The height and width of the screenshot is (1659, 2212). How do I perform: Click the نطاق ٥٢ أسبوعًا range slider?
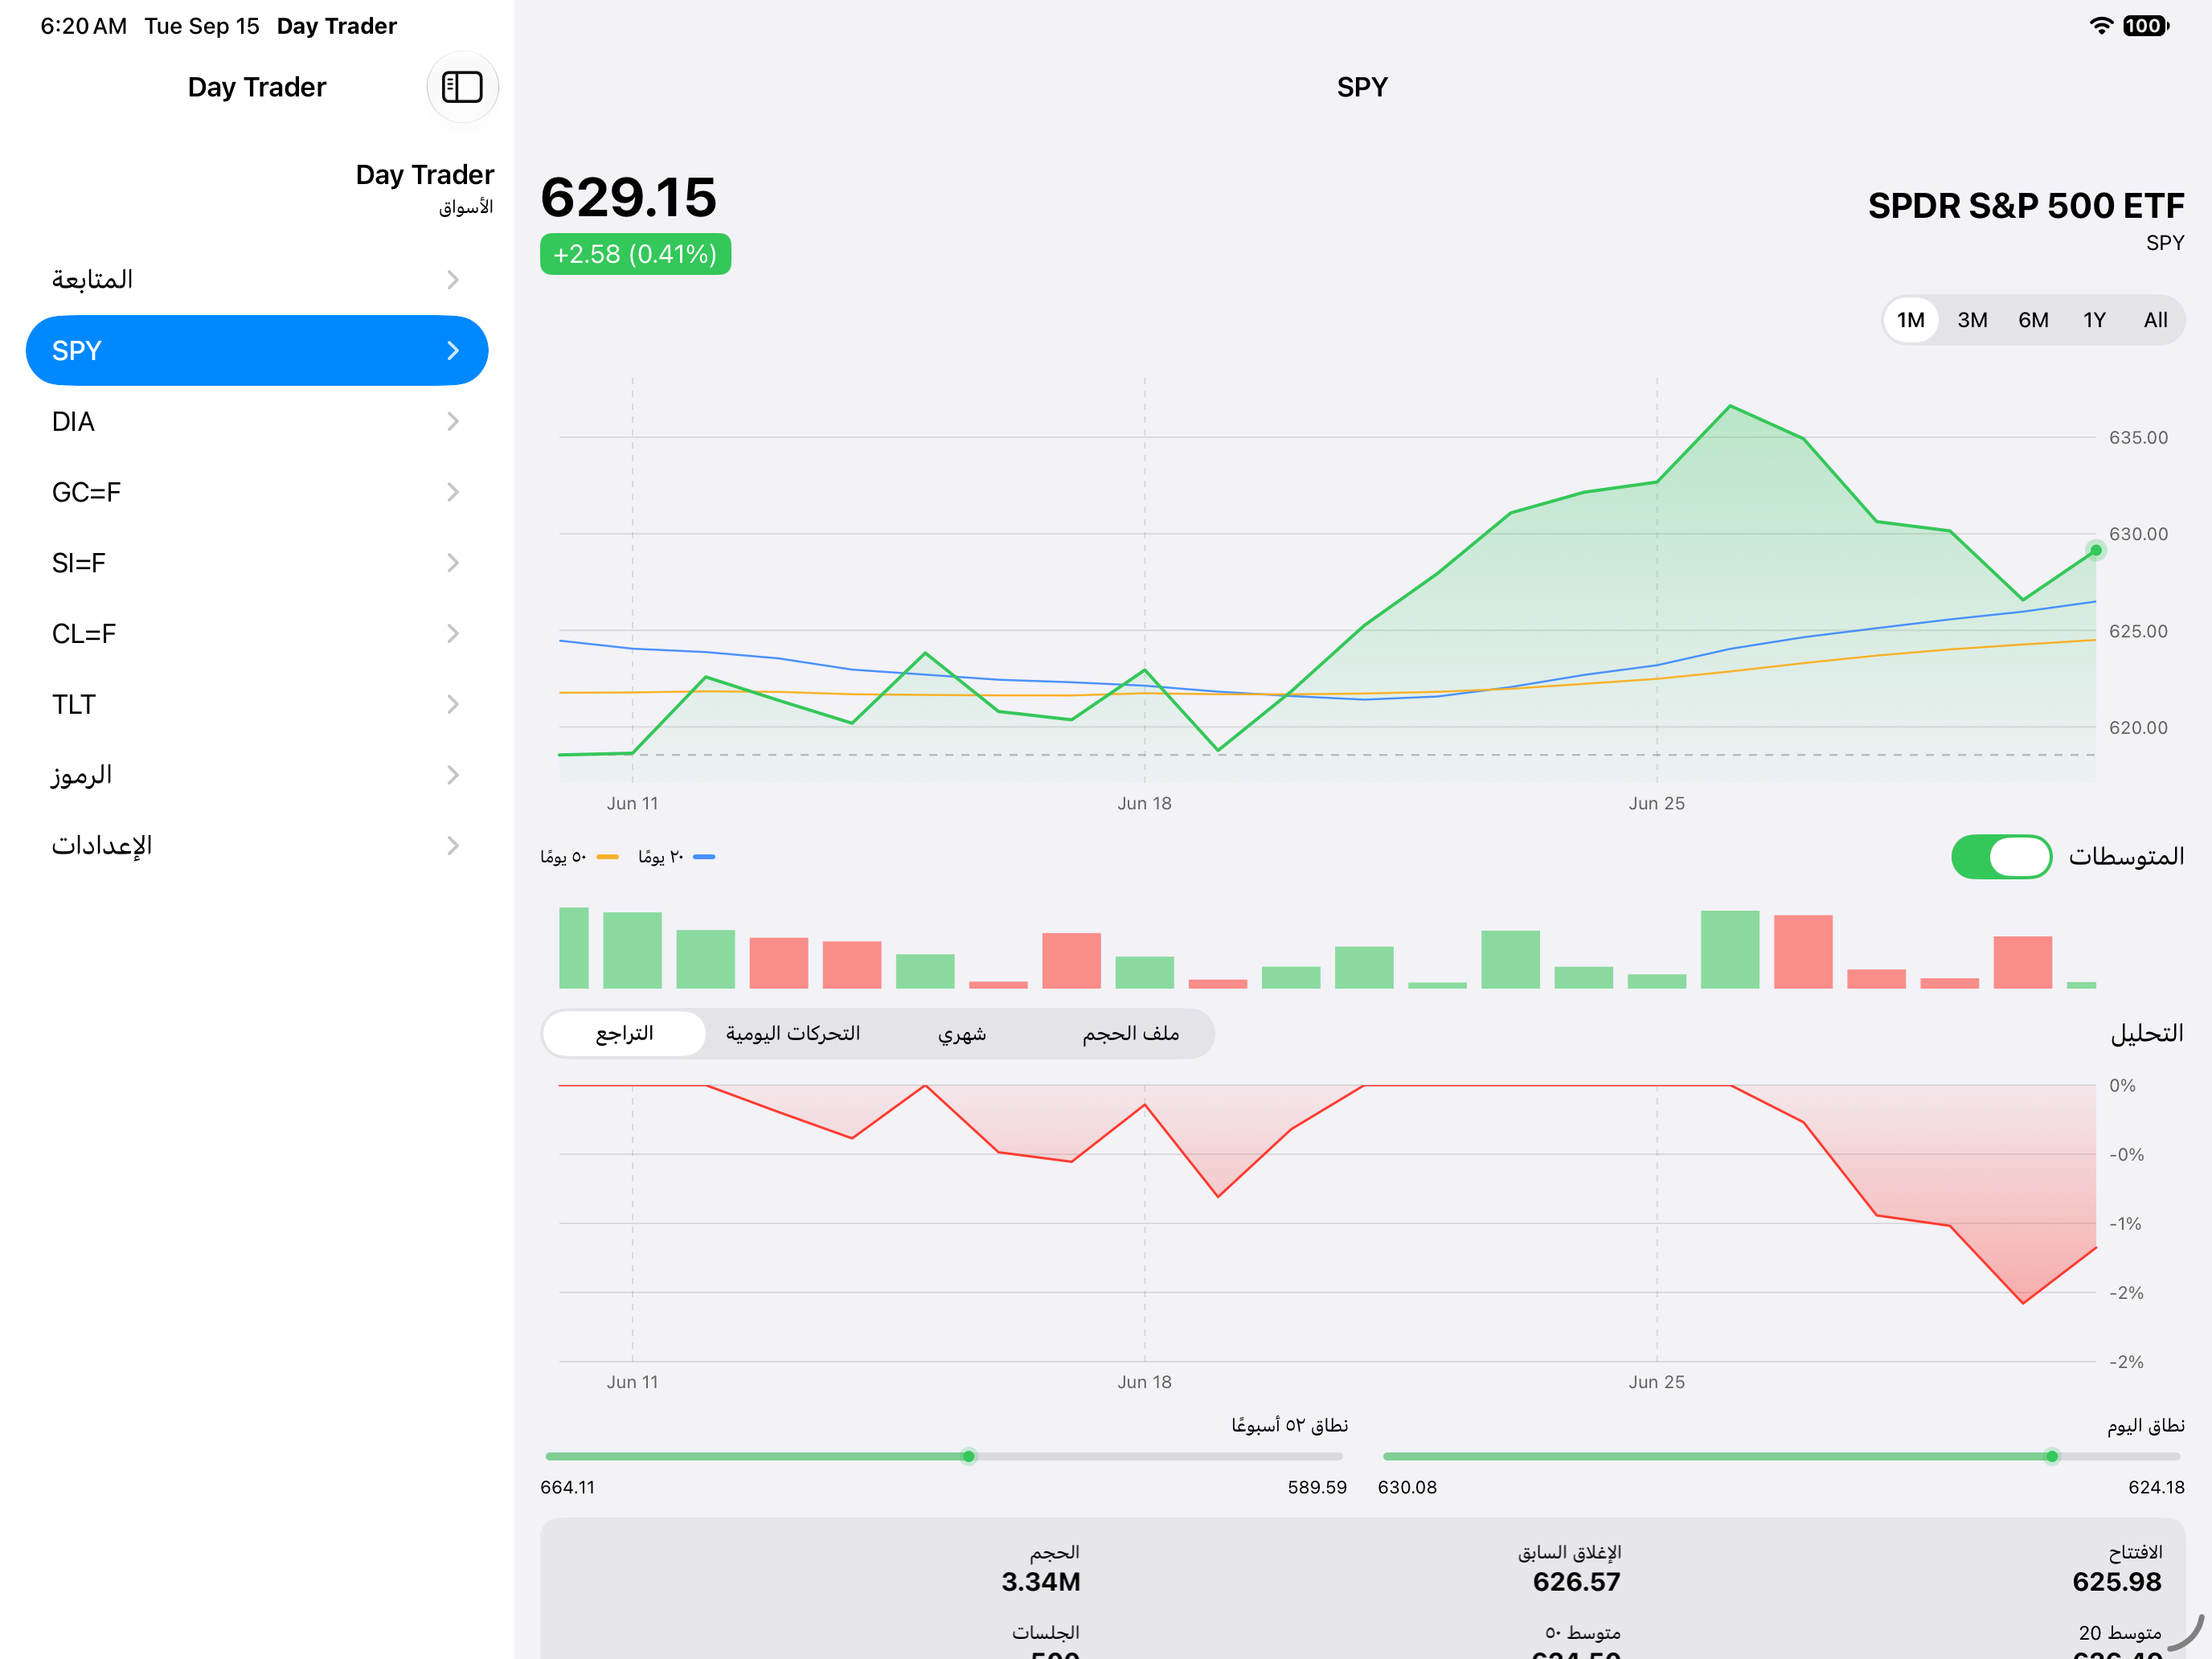[x=944, y=1457]
